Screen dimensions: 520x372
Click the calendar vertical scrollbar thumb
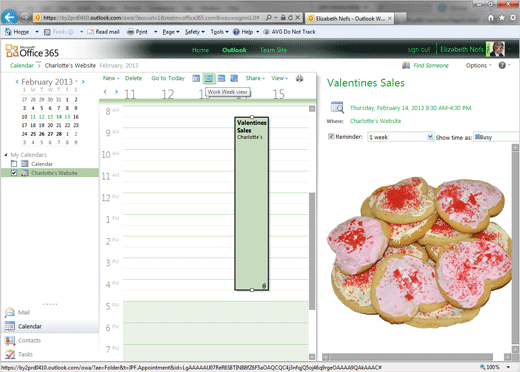[x=312, y=251]
